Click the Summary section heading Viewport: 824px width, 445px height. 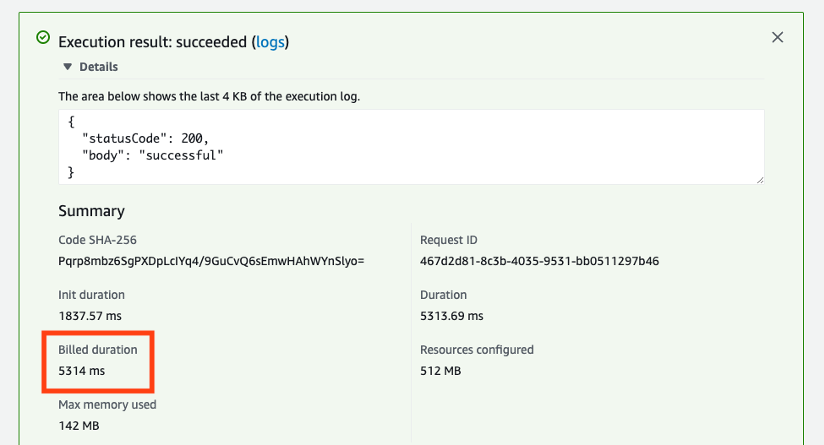click(91, 211)
